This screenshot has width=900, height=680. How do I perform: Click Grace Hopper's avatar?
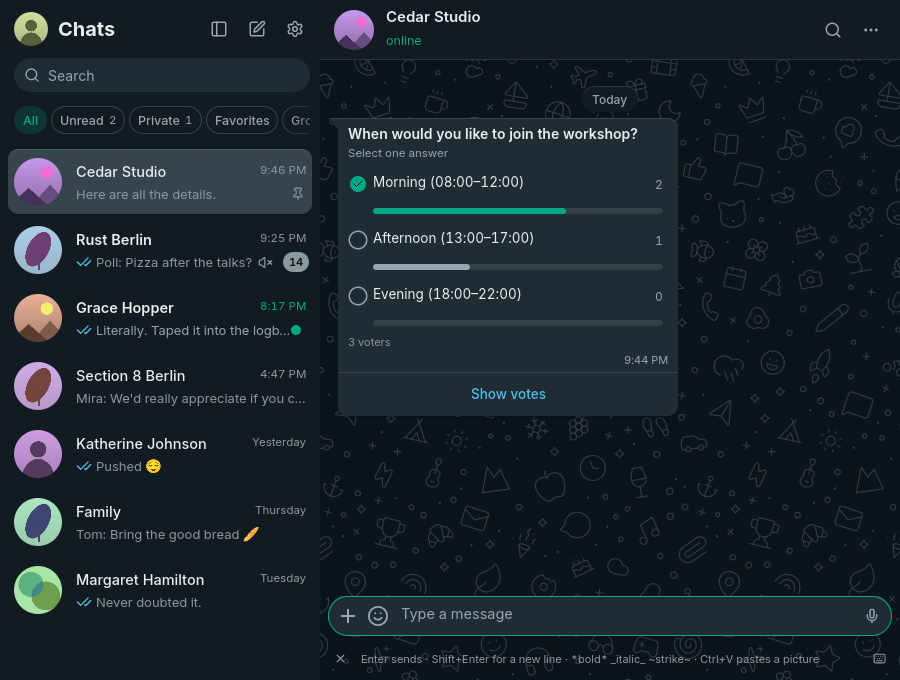pyautogui.click(x=38, y=318)
